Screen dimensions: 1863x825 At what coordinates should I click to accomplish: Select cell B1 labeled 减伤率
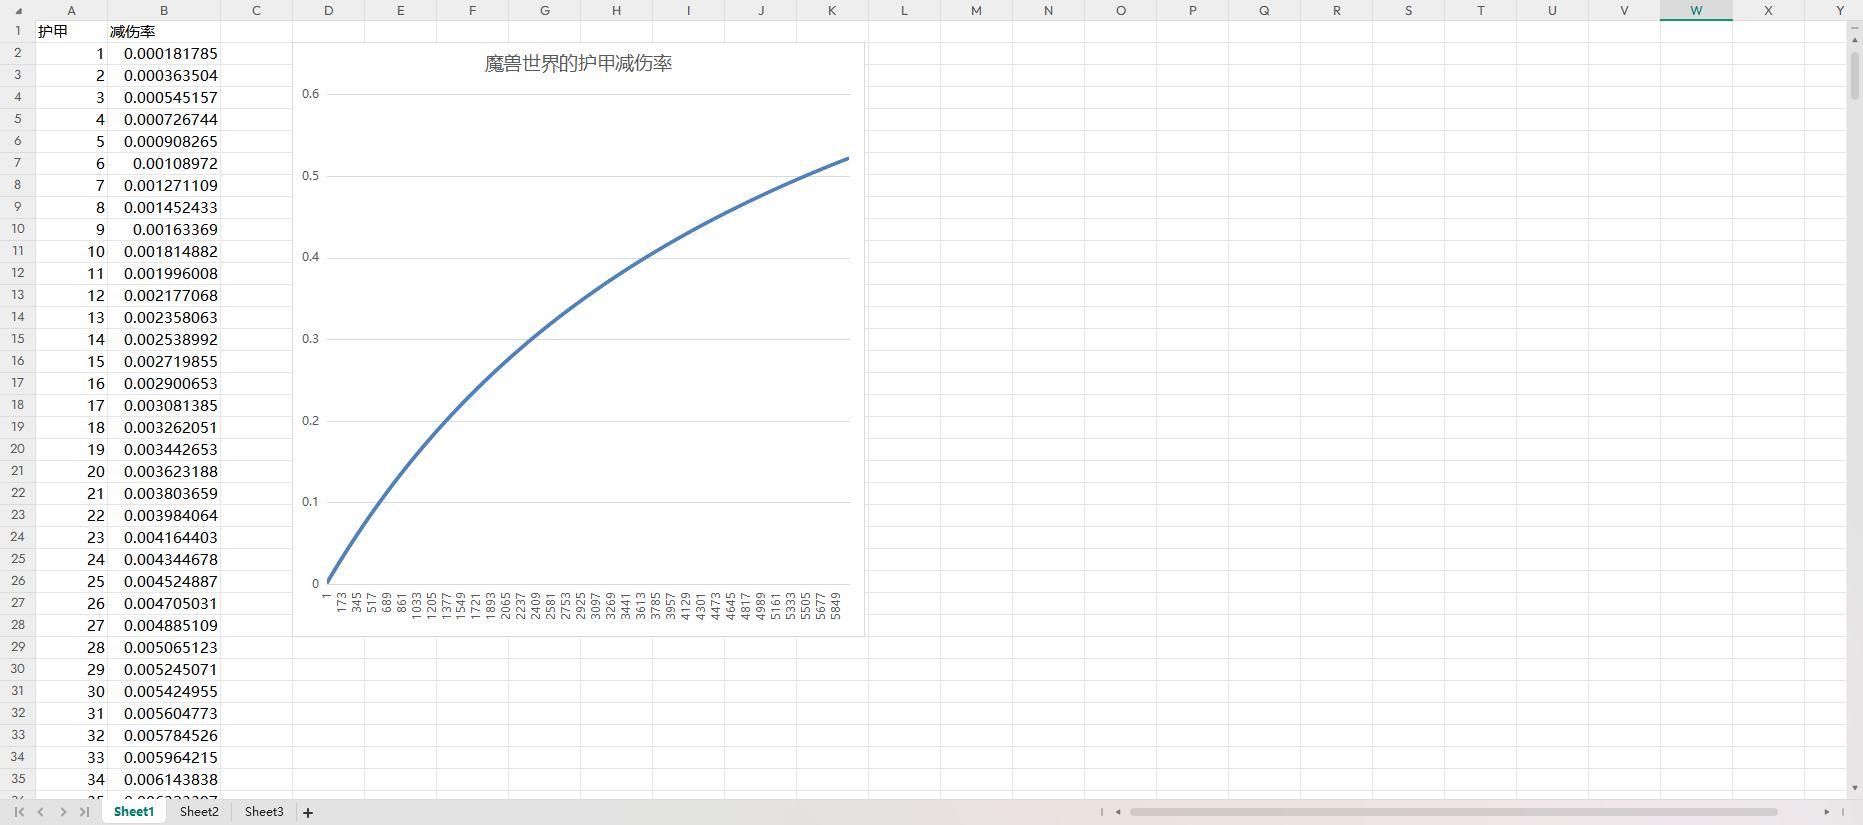pyautogui.click(x=164, y=32)
